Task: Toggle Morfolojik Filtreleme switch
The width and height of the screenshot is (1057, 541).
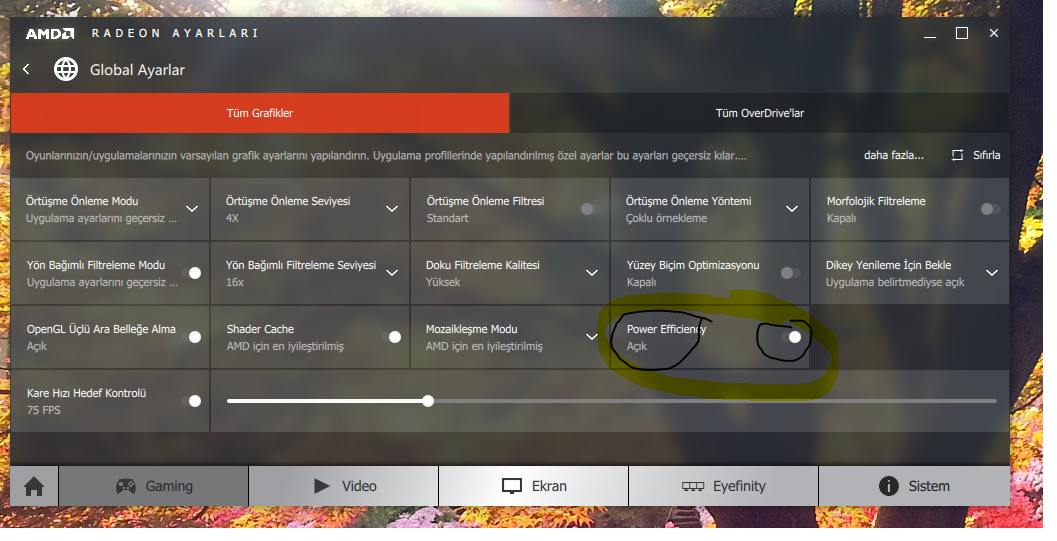Action: pos(990,209)
